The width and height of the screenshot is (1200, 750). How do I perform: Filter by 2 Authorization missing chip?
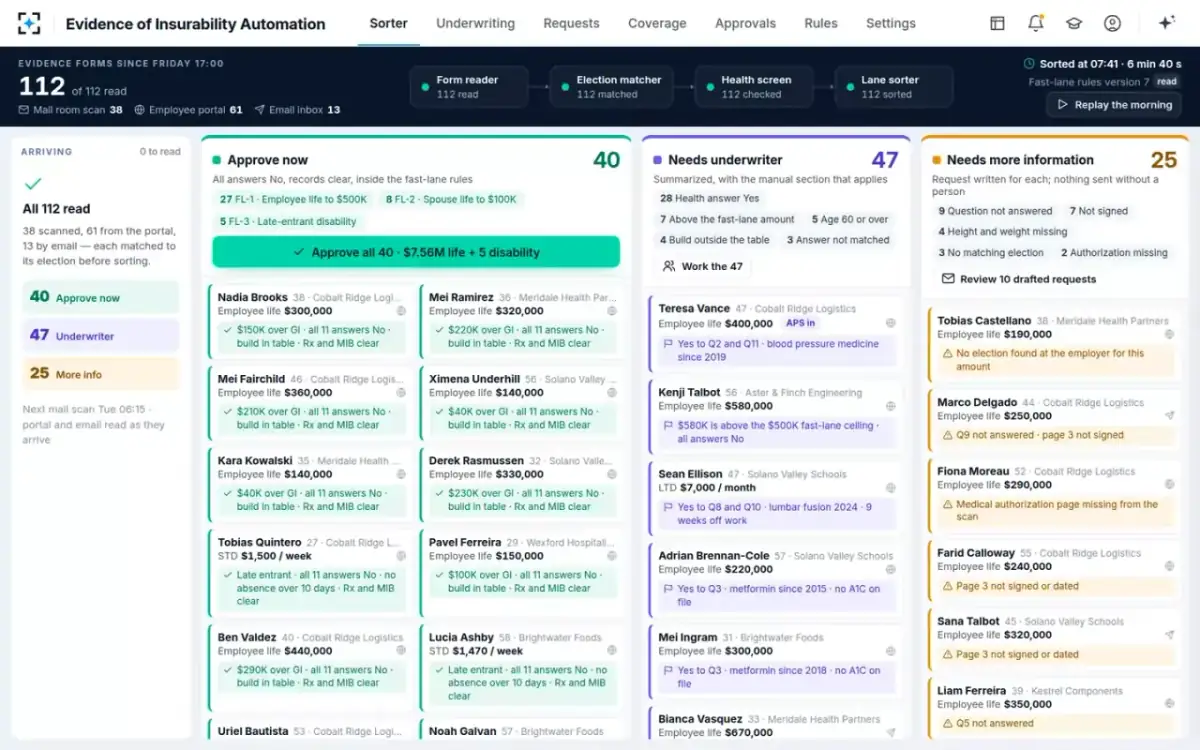1114,253
